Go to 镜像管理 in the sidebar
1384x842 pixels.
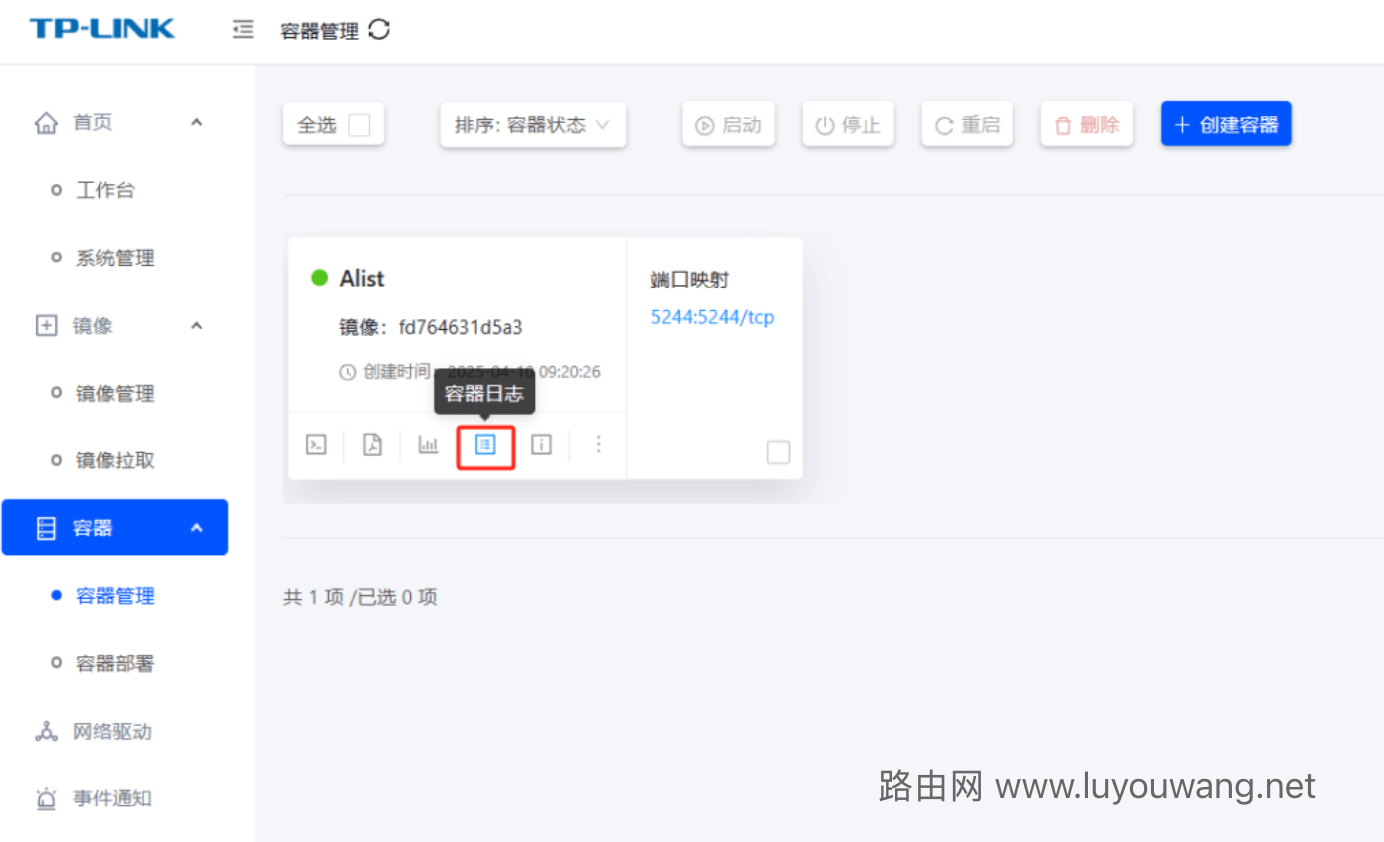click(x=115, y=394)
